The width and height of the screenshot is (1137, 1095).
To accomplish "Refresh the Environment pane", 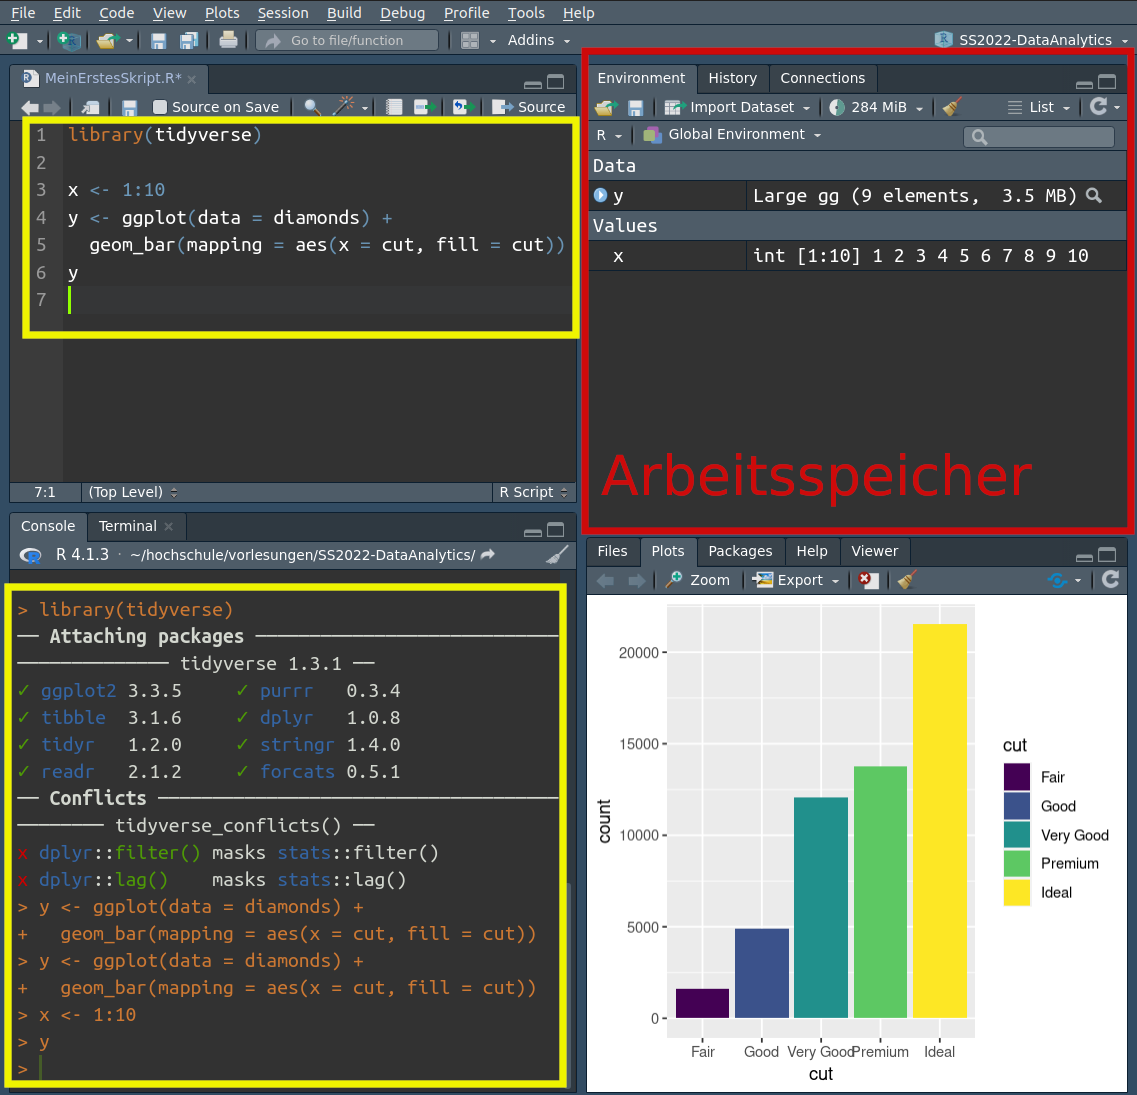I will [1099, 107].
